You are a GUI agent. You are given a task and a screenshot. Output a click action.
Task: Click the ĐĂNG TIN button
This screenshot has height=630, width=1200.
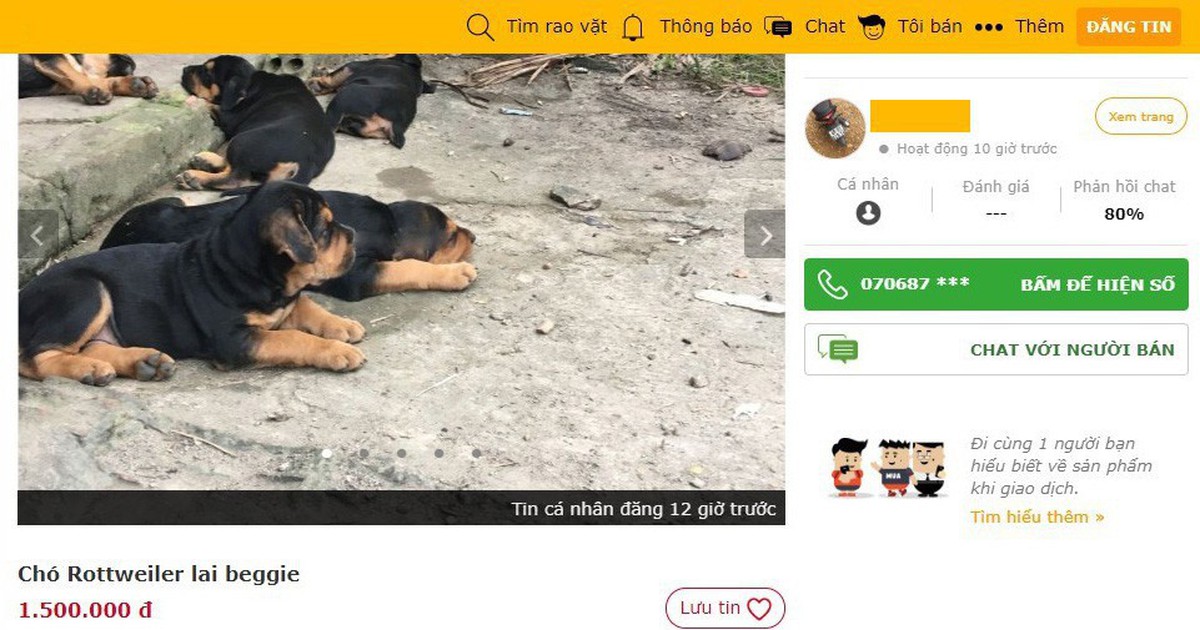click(x=1129, y=27)
